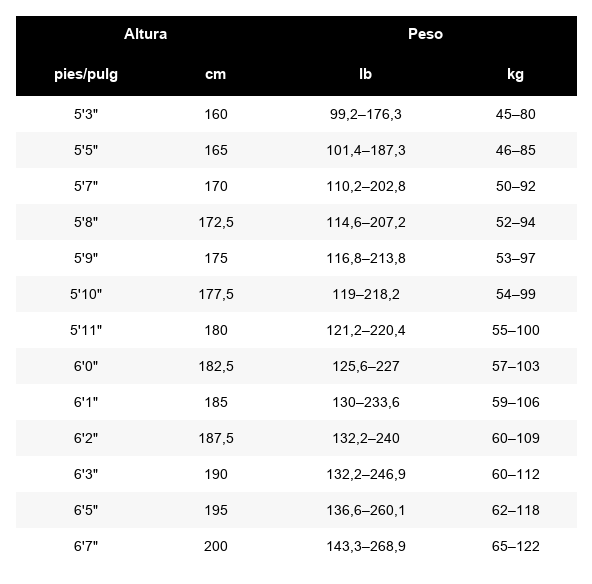Select the cm subheader
Viewport: 592px width, 584px height.
216,74
